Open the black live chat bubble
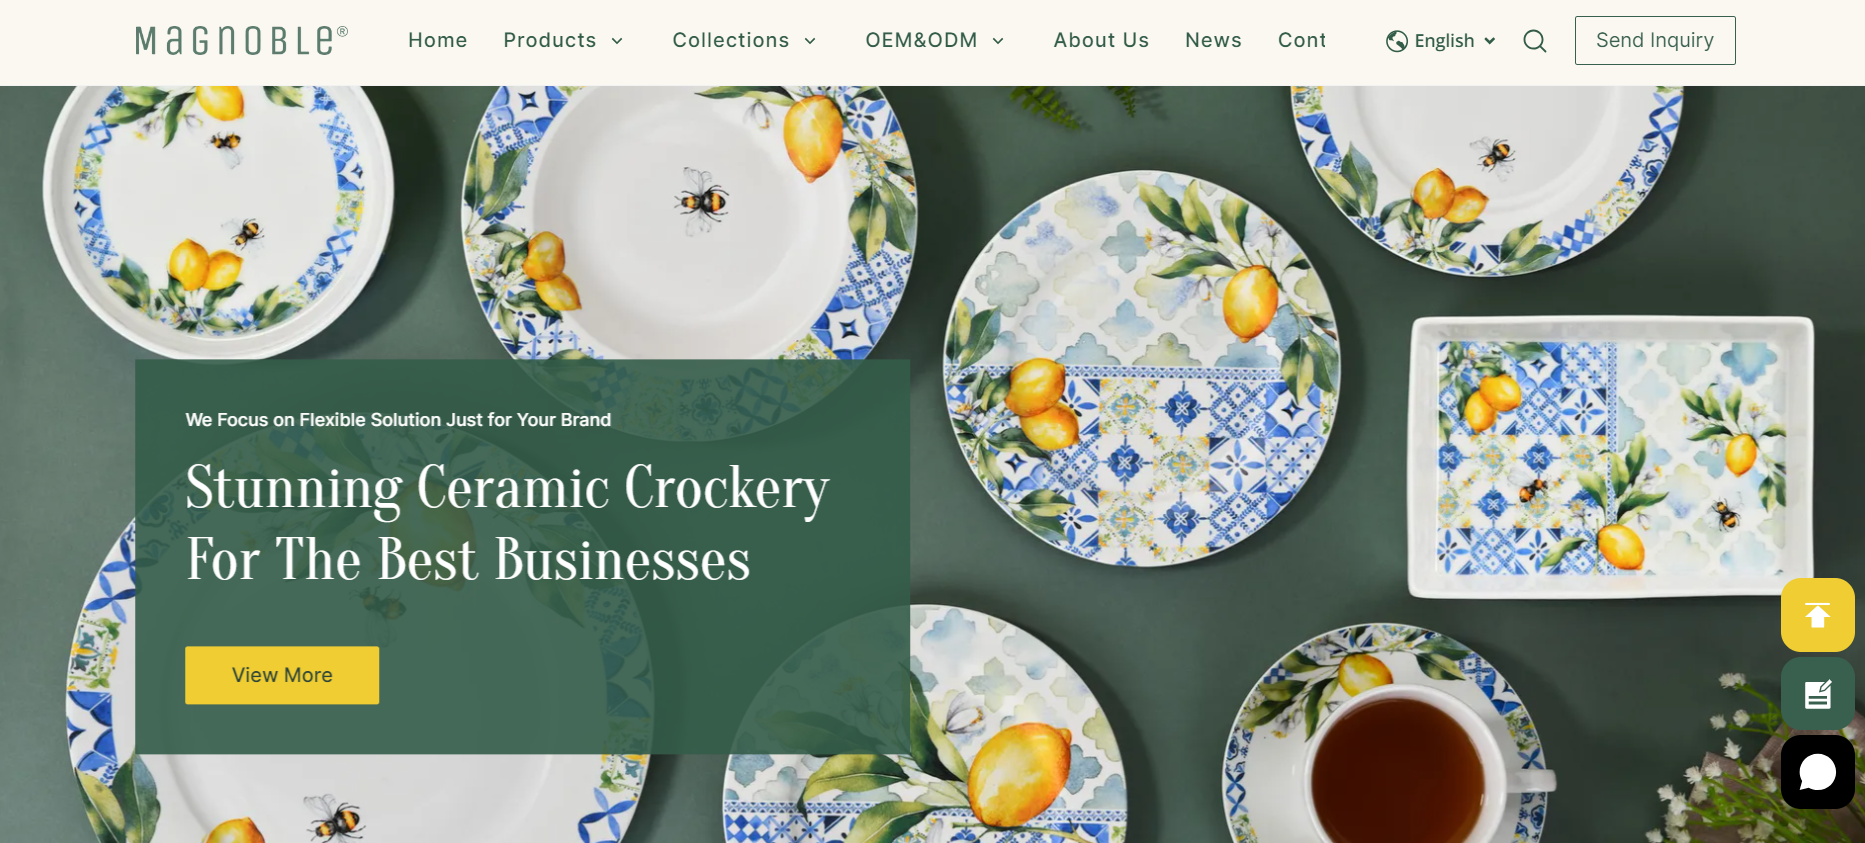Screen dimensions: 1865x843 click(1817, 772)
